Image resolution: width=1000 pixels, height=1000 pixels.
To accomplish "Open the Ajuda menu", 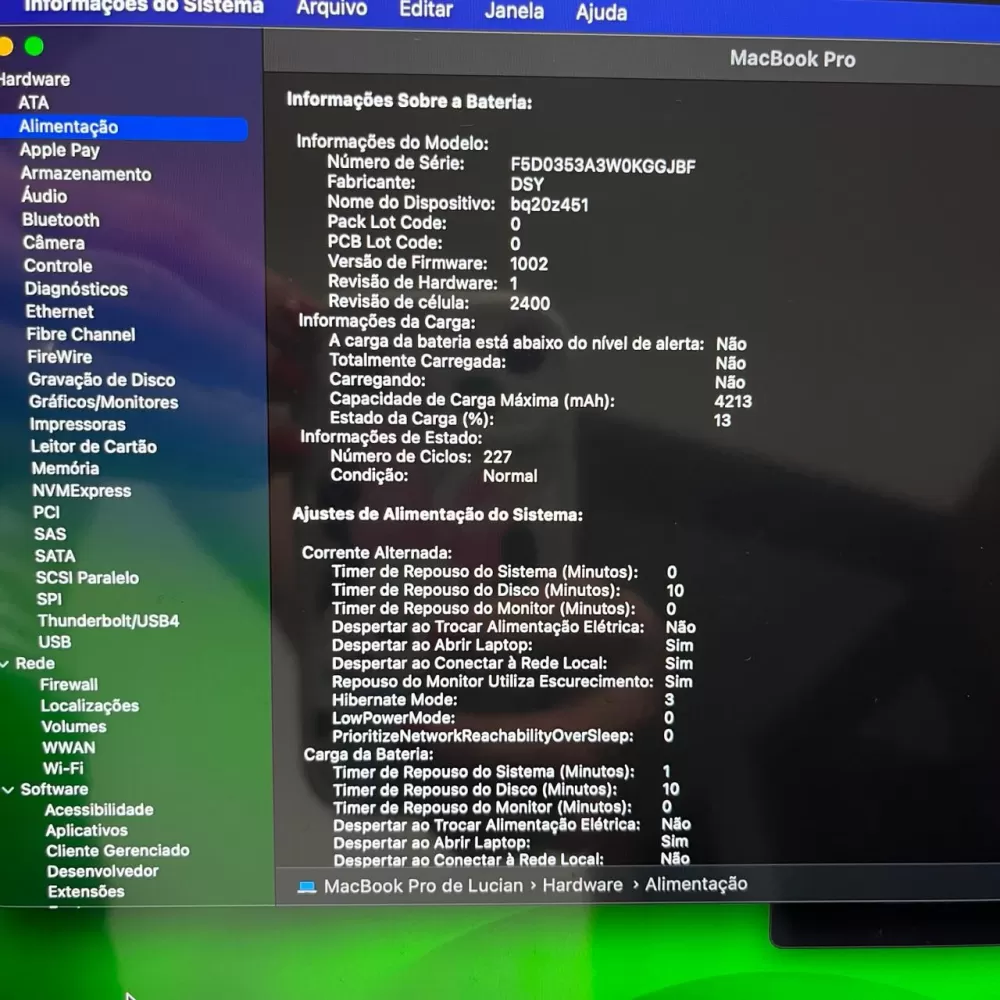I will 601,12.
